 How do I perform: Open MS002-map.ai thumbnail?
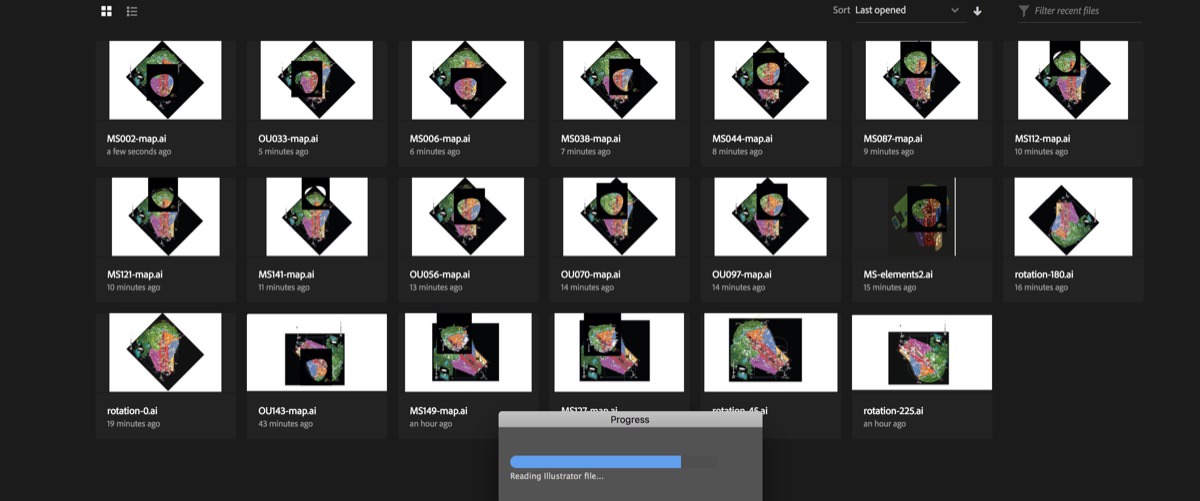tap(165, 81)
